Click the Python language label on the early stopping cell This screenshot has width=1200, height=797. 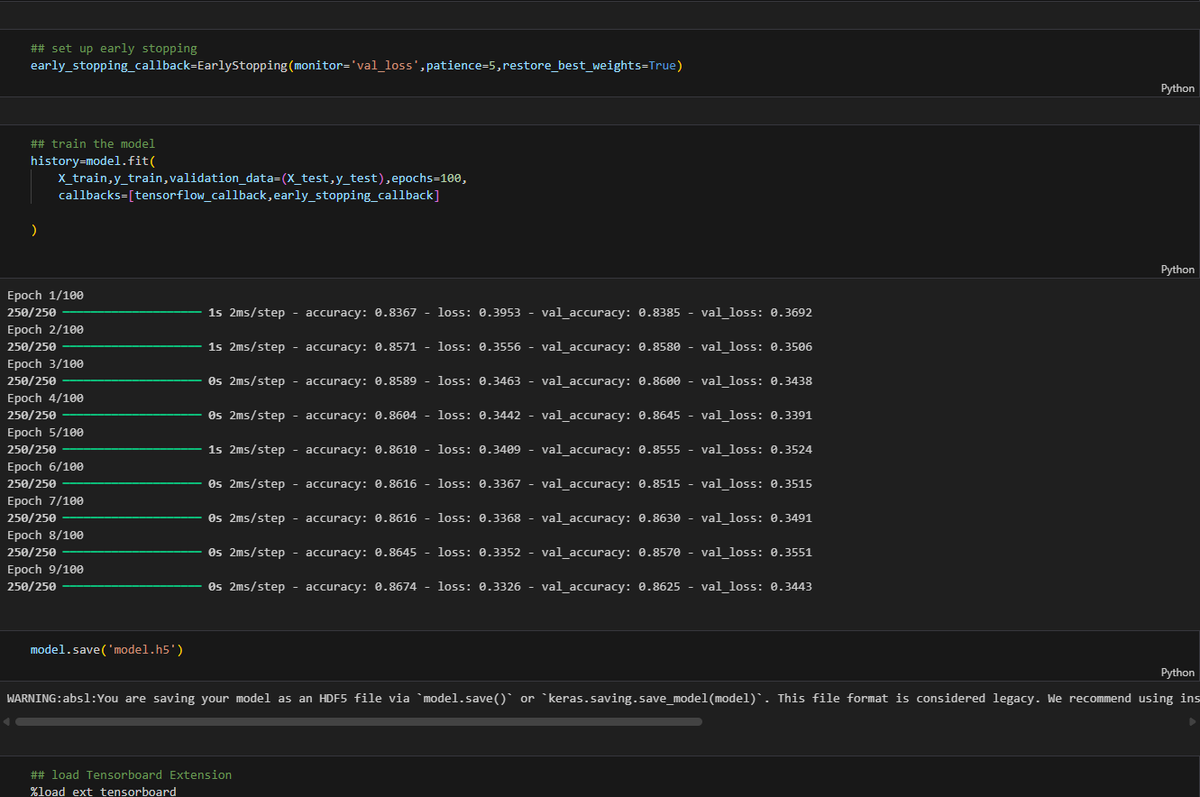point(1177,88)
